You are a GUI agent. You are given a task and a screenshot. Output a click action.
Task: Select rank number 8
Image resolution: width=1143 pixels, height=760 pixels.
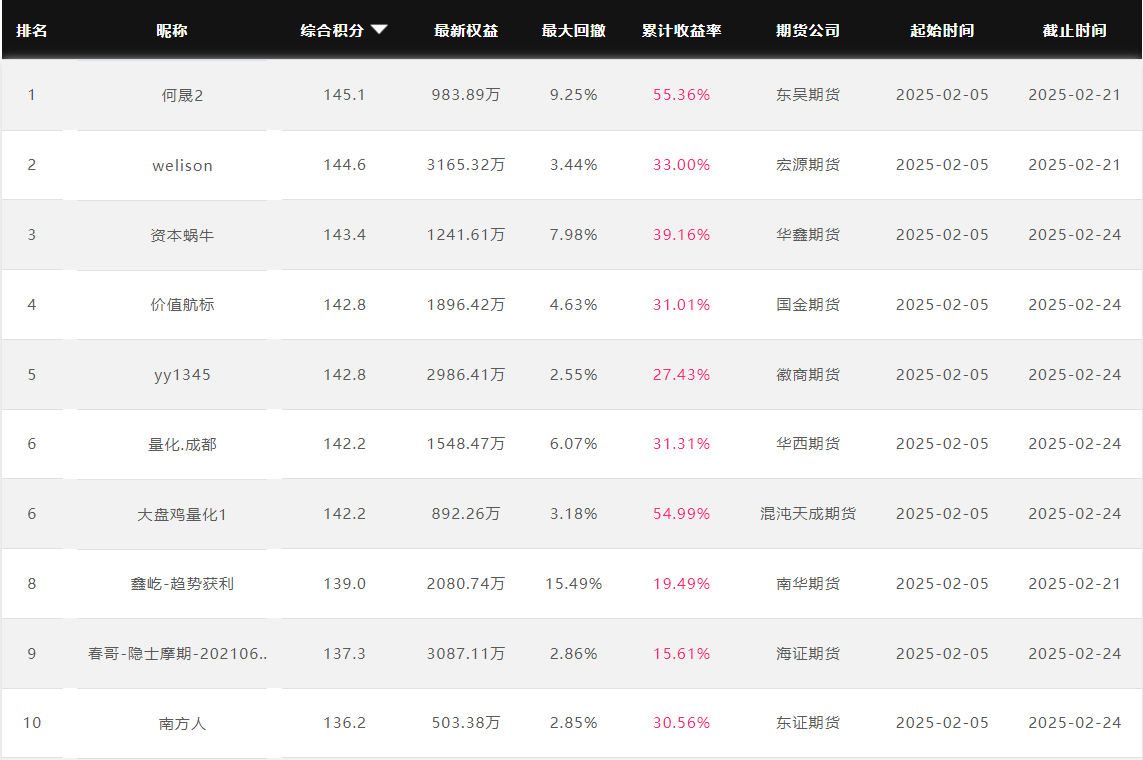click(x=32, y=584)
